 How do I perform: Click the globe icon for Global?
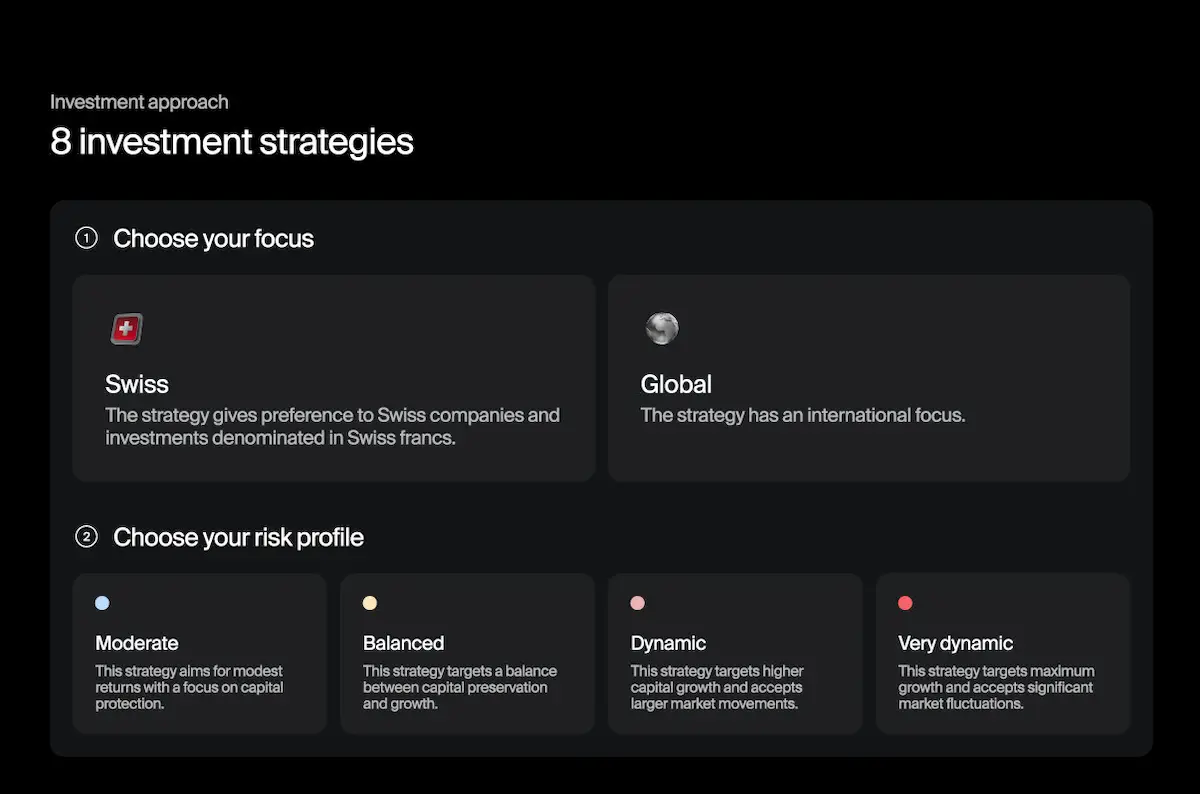pos(661,328)
